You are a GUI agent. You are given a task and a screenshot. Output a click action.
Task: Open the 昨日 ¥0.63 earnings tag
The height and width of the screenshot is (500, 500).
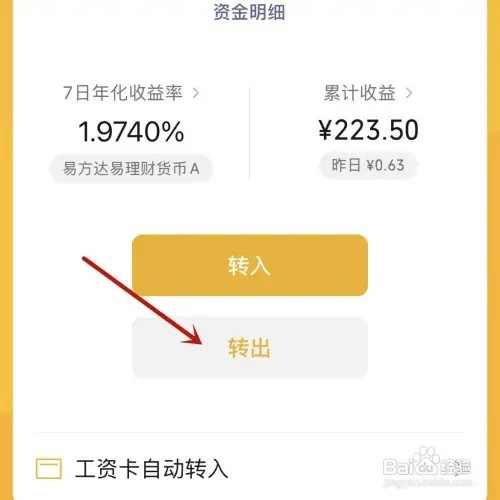pos(368,165)
